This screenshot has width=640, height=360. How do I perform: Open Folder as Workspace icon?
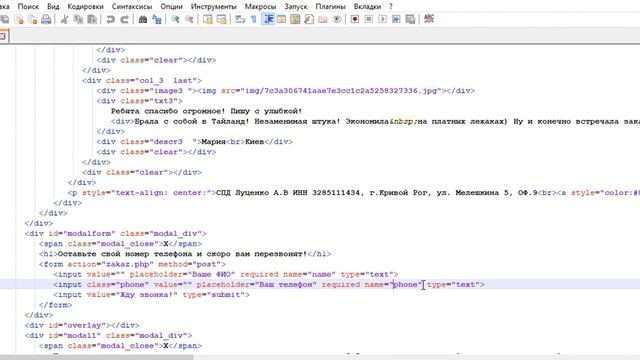click(323, 19)
